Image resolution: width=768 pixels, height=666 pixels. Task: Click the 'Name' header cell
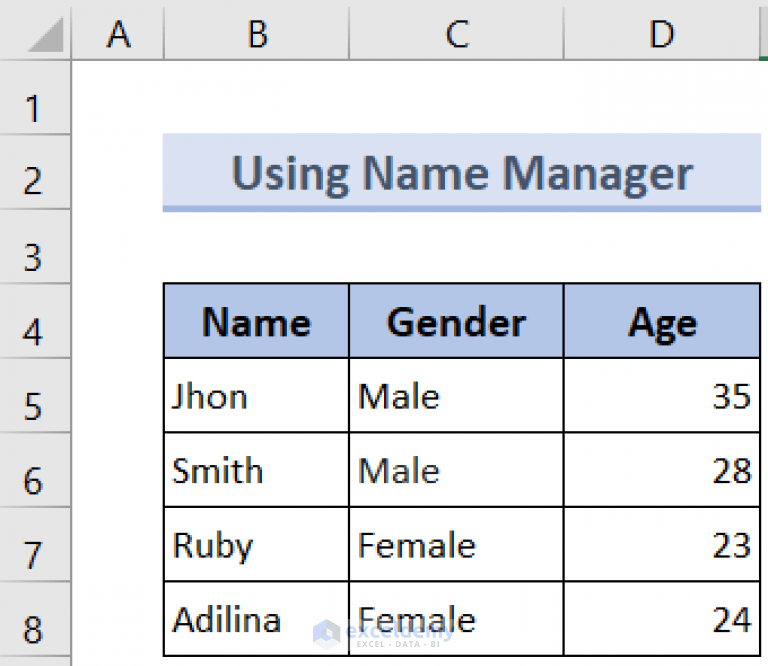tap(257, 321)
